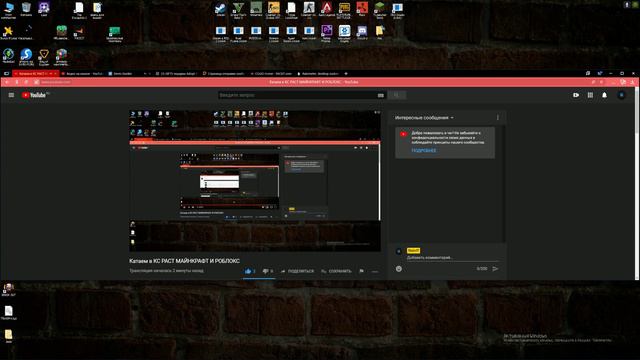Screen dimensions: 640x360
Task: Open the account avatar menu
Action: pyautogui.click(x=622, y=95)
